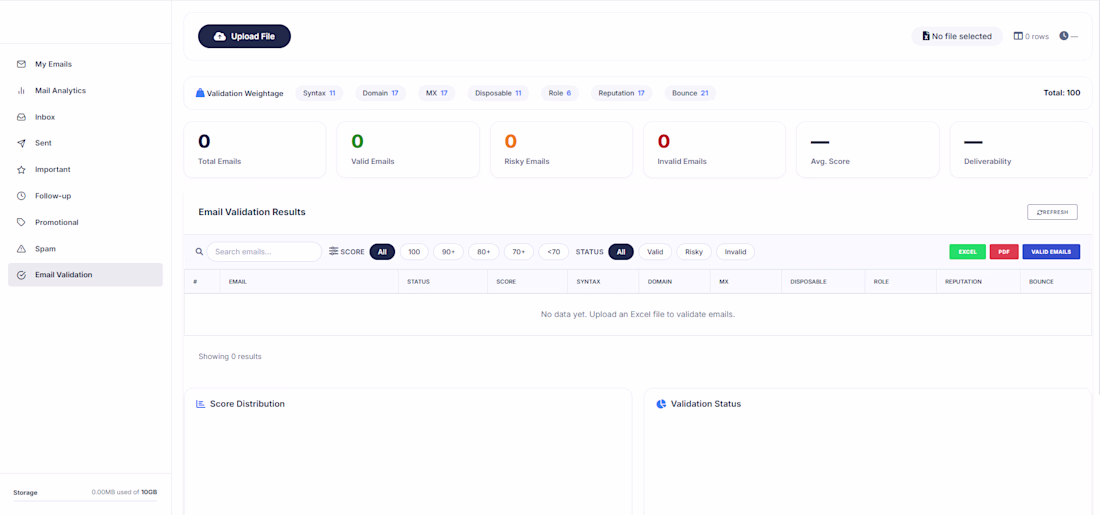1100x515 pixels.
Task: Click the STATUS column header
Action: 443,281
